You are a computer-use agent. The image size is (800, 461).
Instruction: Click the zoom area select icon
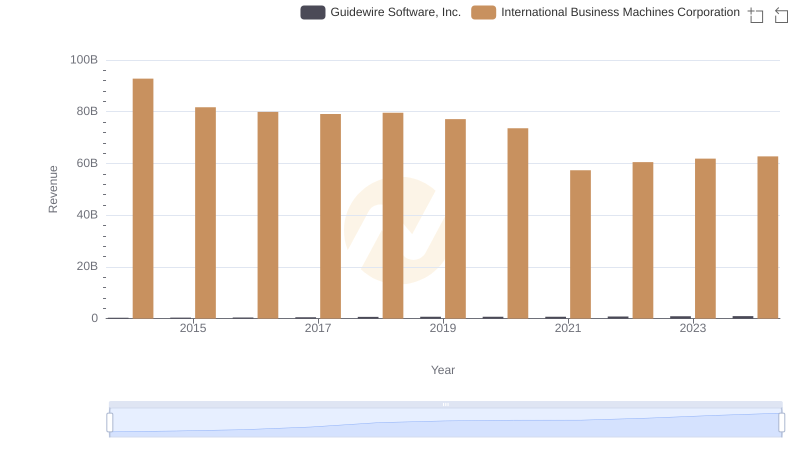(x=756, y=15)
